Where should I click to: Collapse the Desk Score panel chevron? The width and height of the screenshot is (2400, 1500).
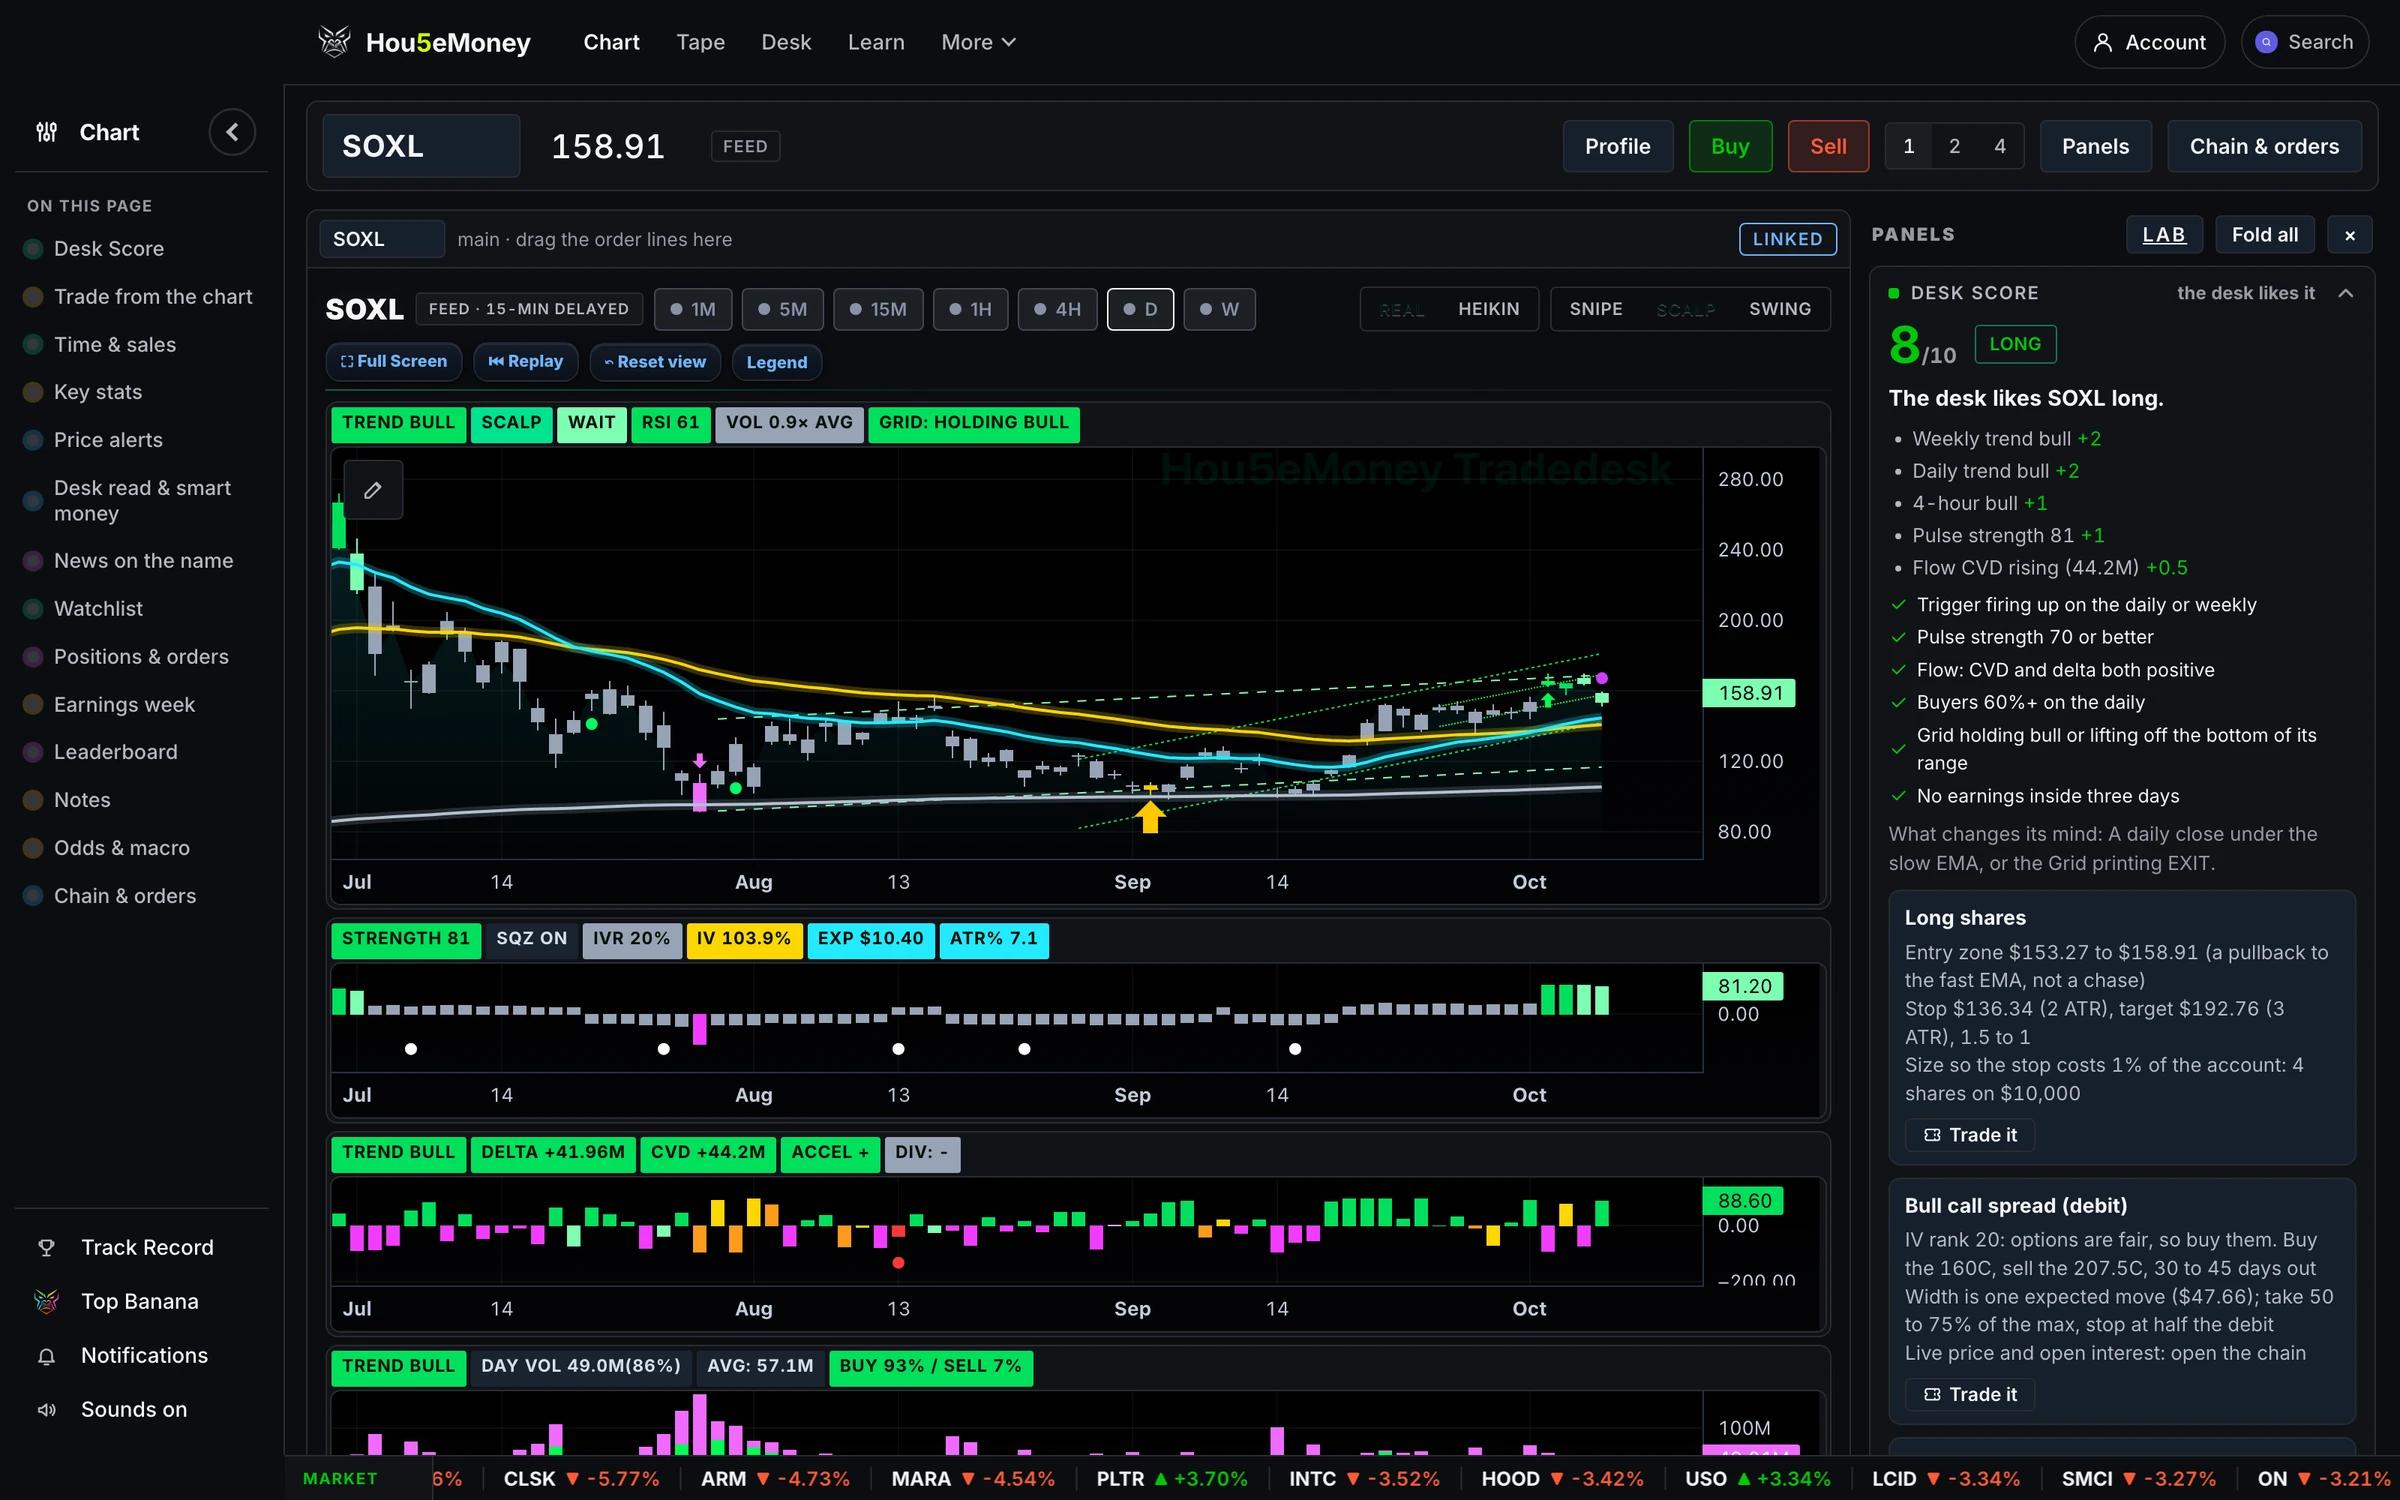click(2346, 293)
